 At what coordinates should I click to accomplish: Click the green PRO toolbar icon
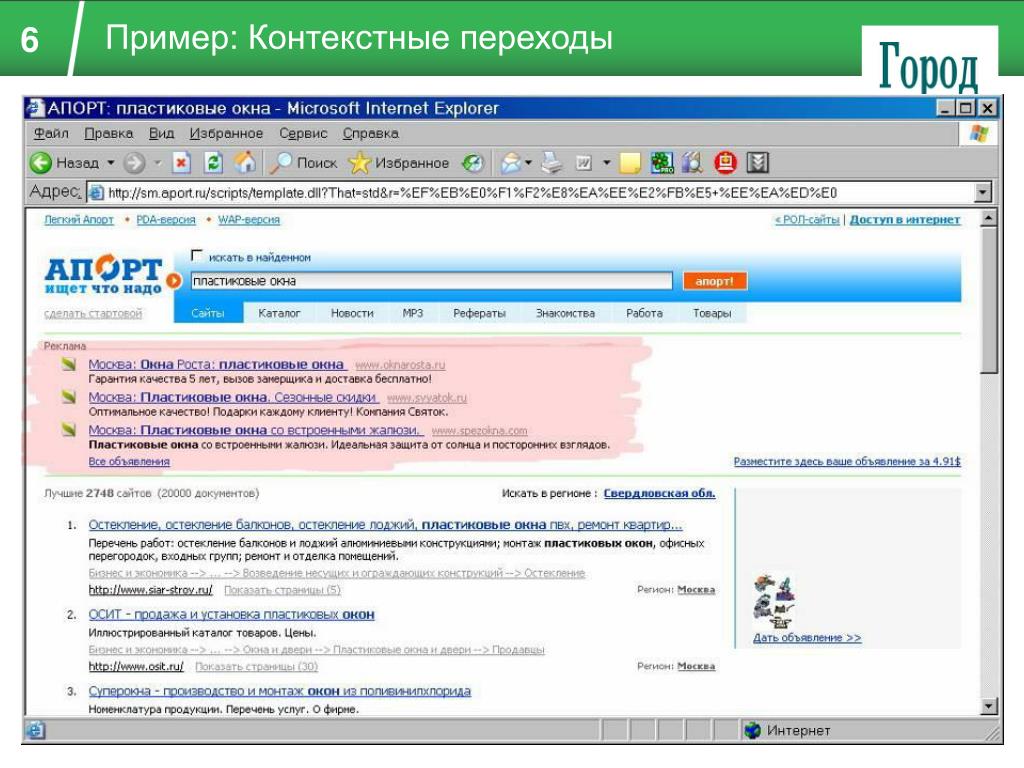coord(662,163)
